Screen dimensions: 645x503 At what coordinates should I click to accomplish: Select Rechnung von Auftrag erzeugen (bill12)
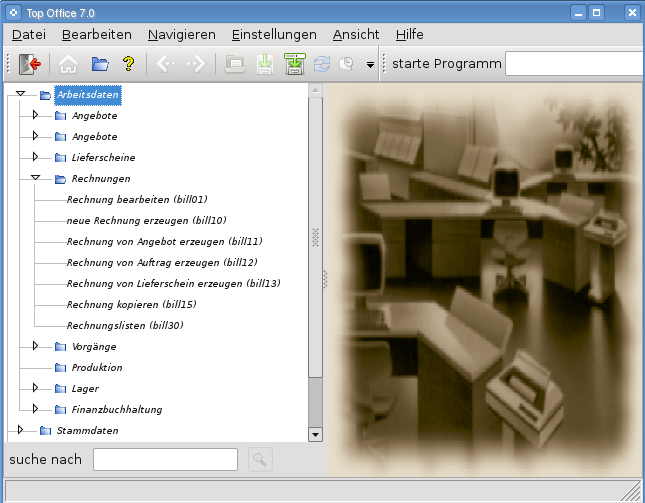[x=162, y=263]
